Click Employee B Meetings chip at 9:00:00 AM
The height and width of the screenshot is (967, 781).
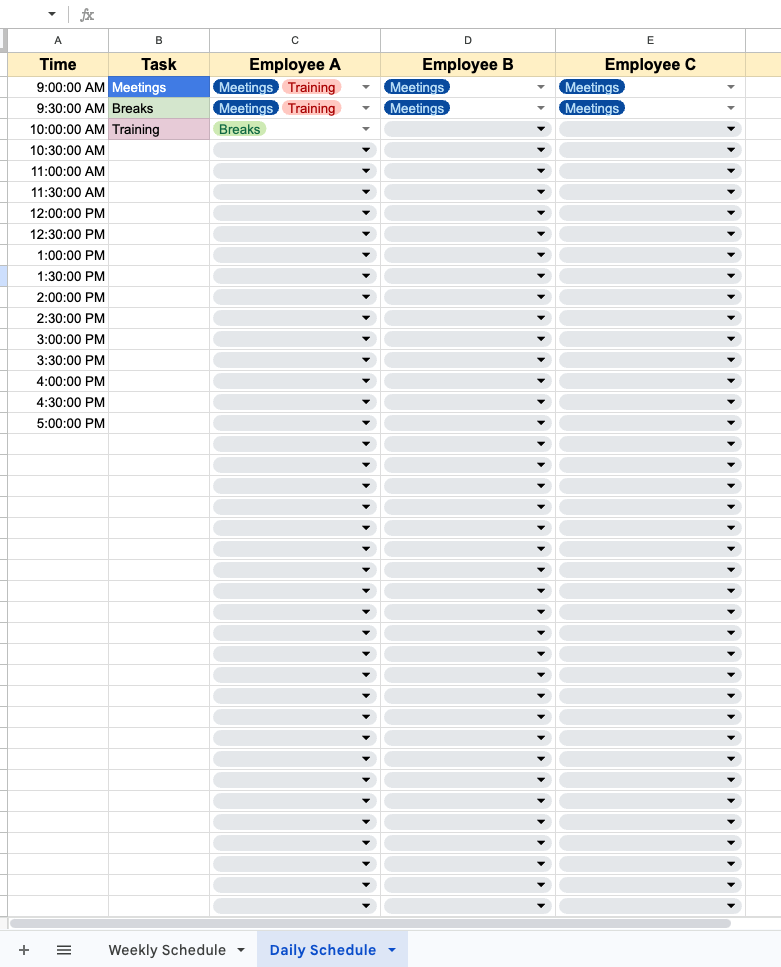point(417,87)
